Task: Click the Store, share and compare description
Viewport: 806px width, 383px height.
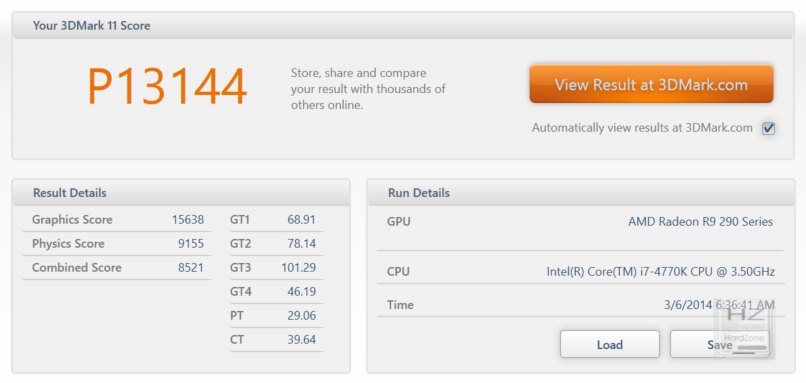Action: click(368, 89)
